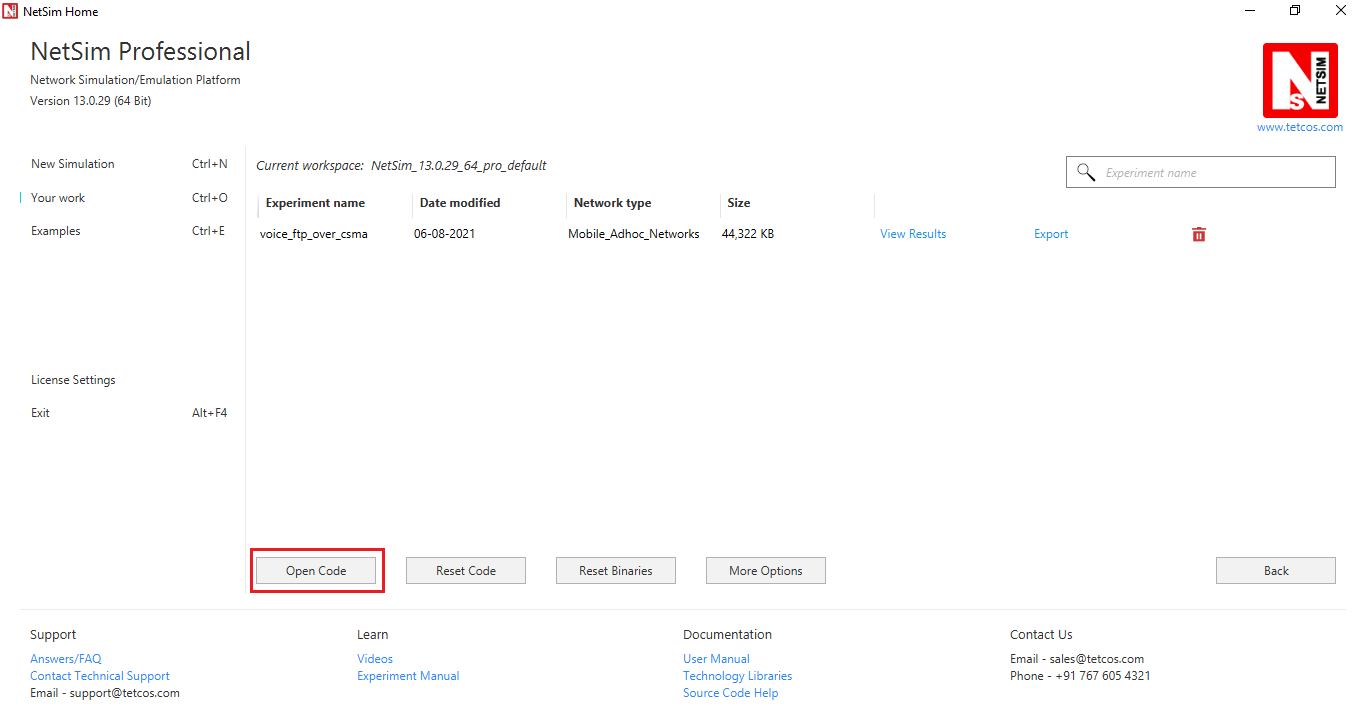Viewport: 1366px width, 728px height.
Task: Open the Experiment Manual link
Action: click(x=408, y=676)
